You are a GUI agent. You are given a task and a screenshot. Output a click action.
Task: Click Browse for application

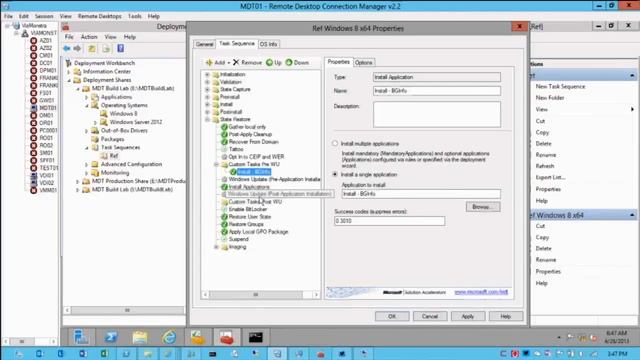tap(483, 207)
